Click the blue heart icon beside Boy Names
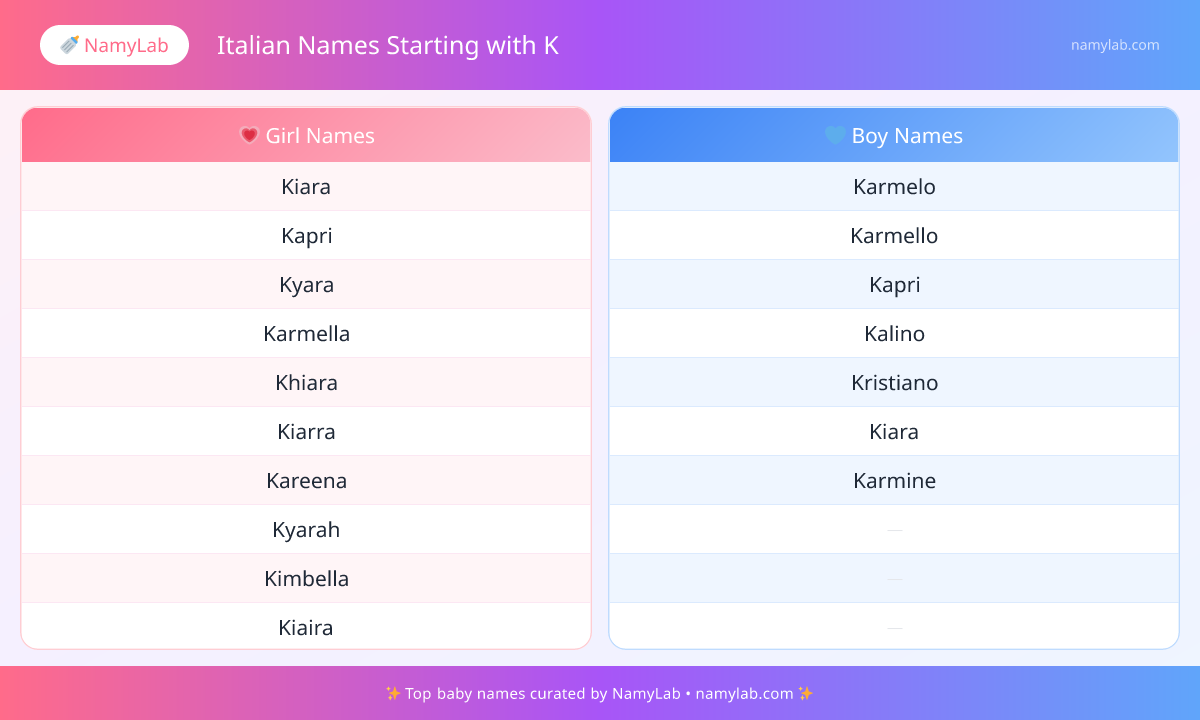Screen dimensions: 1200x720 pyautogui.click(x=835, y=135)
